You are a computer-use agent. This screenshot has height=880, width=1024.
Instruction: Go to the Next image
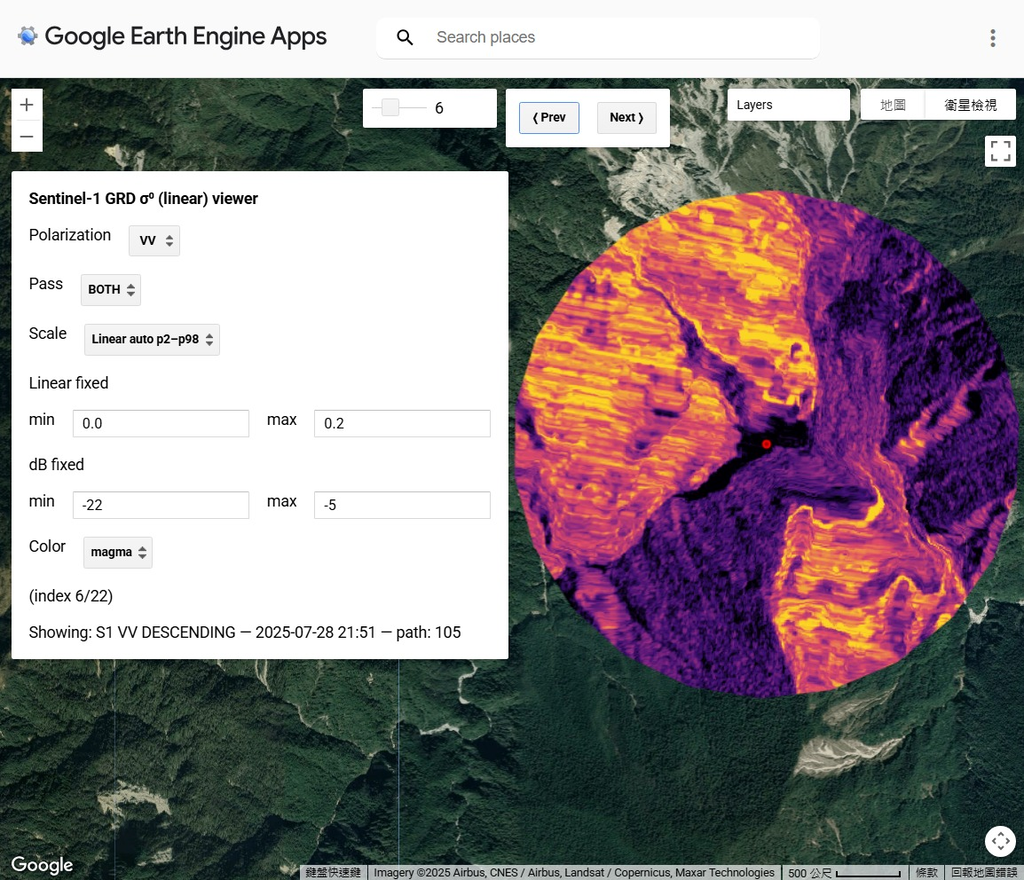pos(627,118)
